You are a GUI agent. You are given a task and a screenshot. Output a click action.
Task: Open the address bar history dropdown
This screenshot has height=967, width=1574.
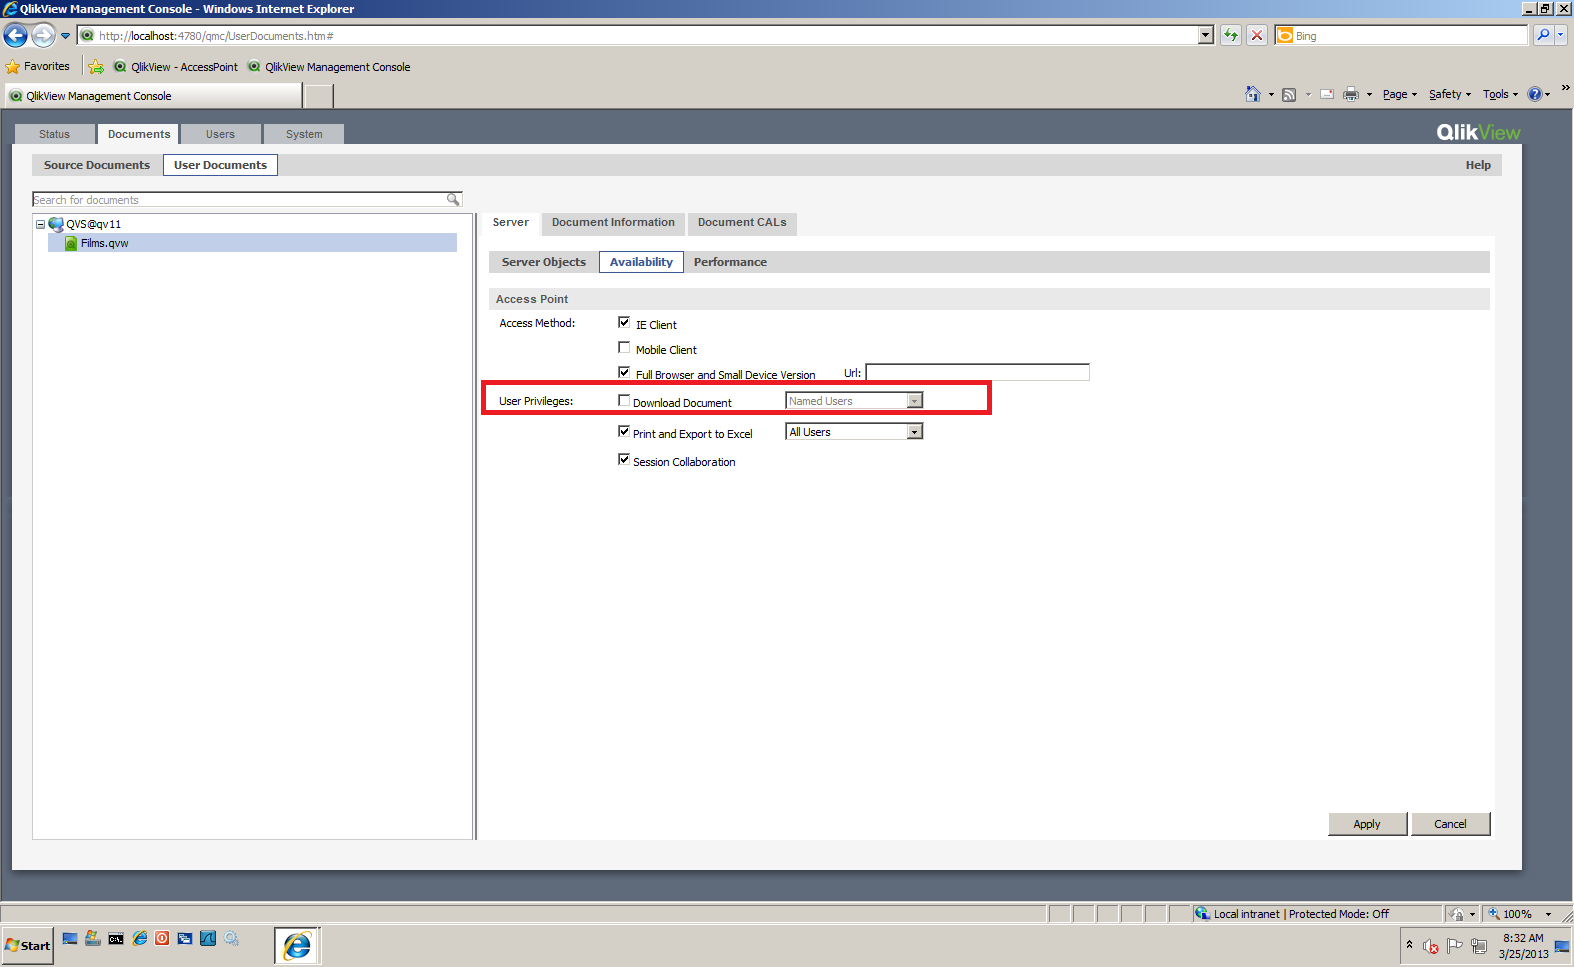(x=1205, y=35)
